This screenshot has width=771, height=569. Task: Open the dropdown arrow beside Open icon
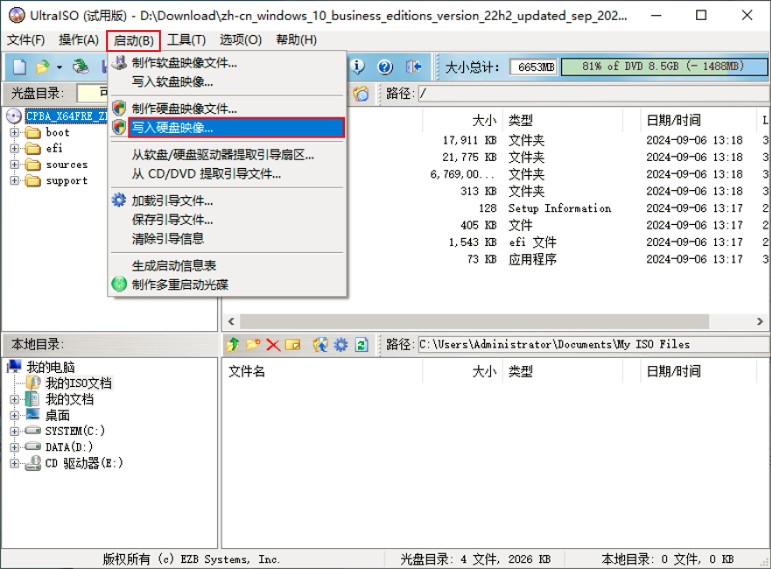coord(59,67)
